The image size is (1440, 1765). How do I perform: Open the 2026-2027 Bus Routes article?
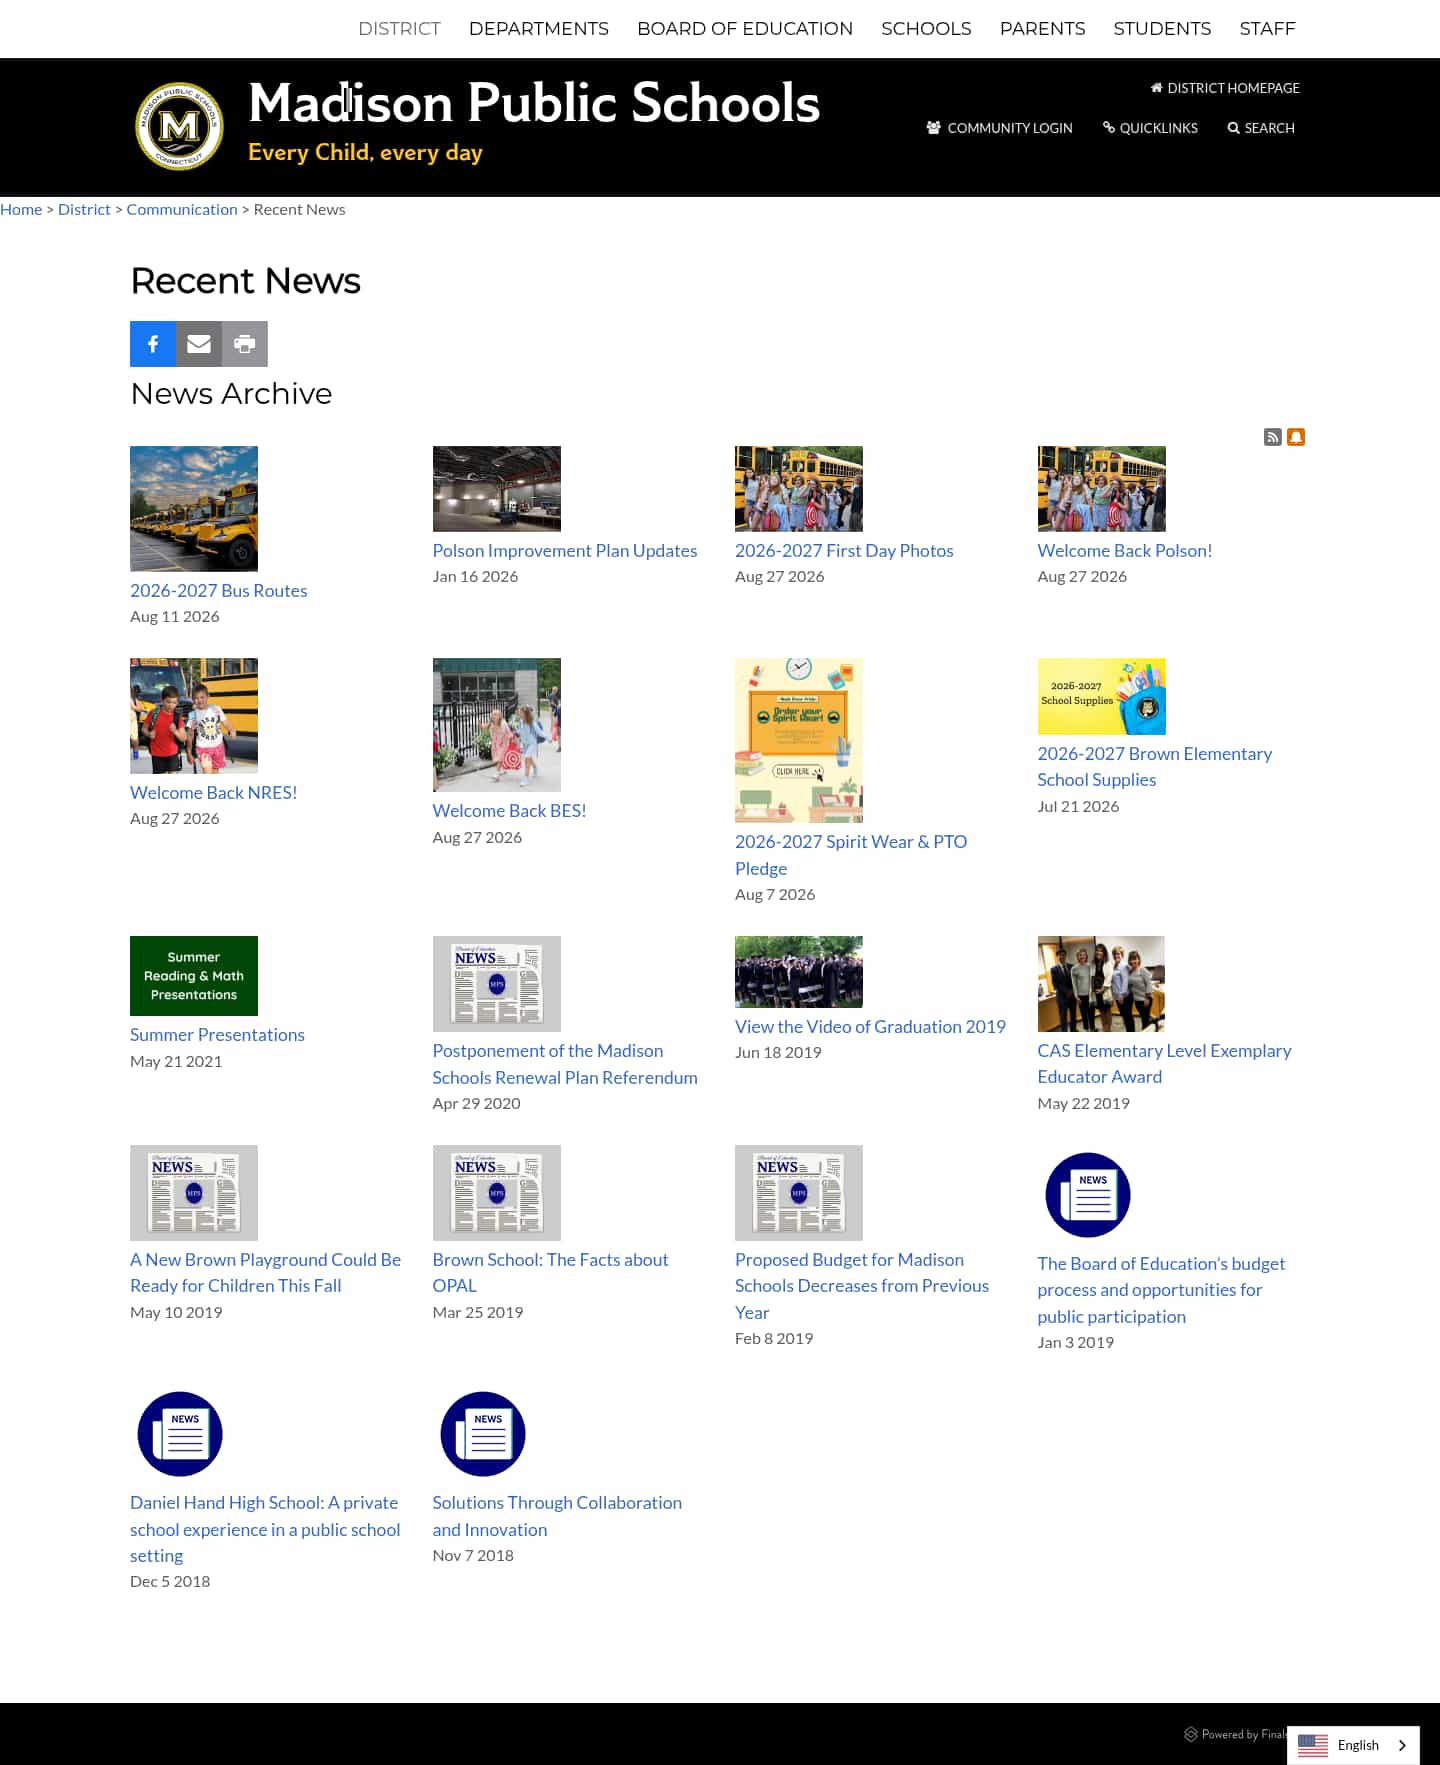218,590
